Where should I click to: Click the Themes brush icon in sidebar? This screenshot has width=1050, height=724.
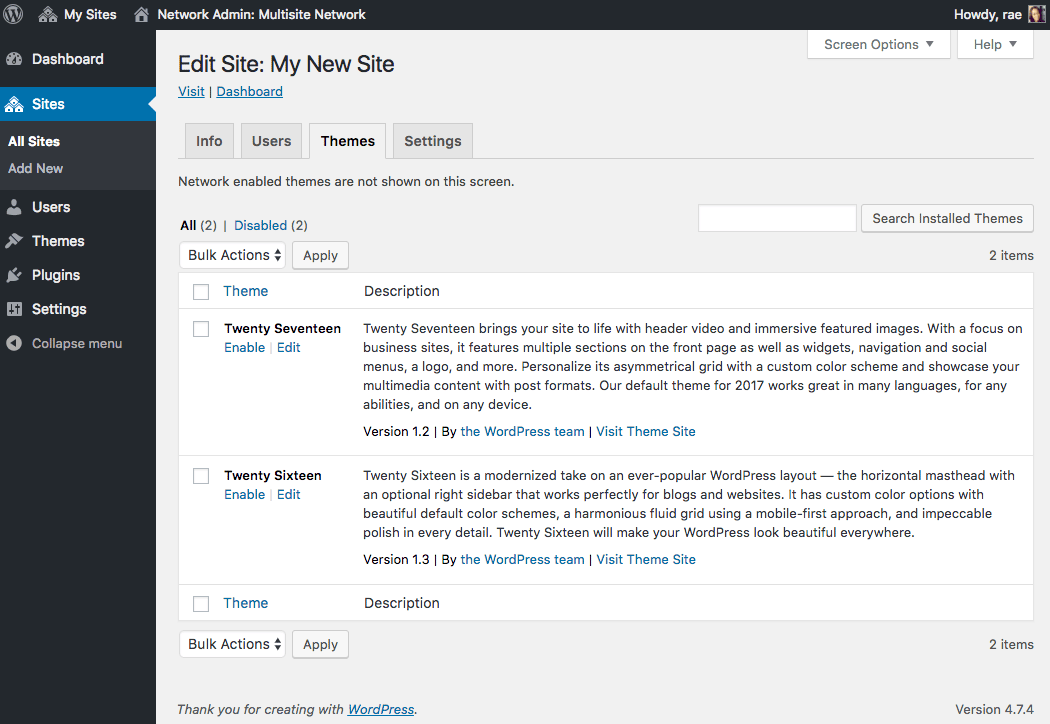click(x=14, y=241)
